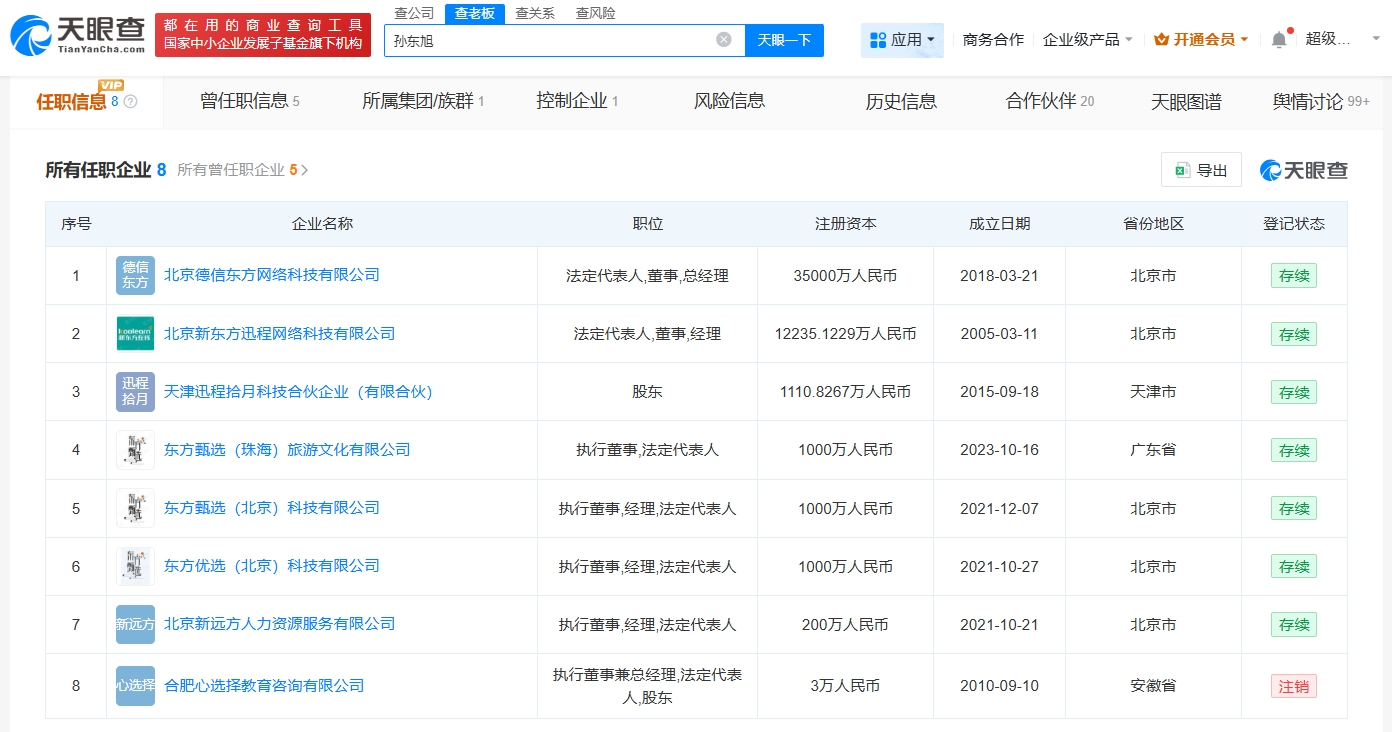Clear the search box with the X icon

(724, 40)
